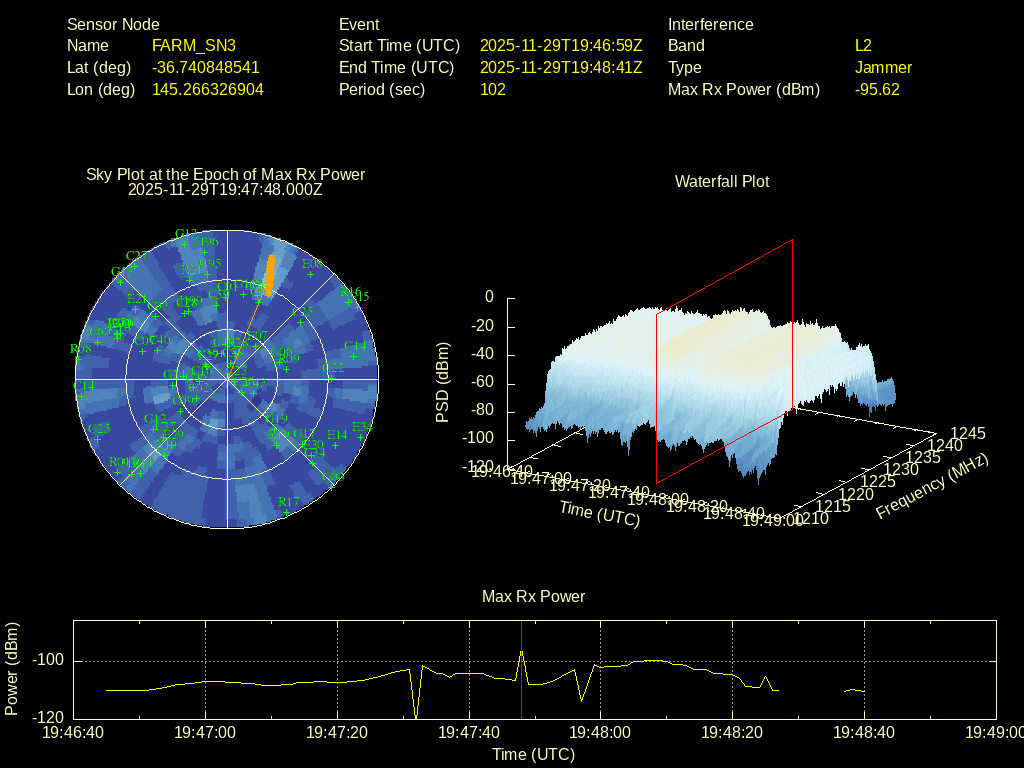Select the event Start Time value
The image size is (1024, 768).
pyautogui.click(x=561, y=46)
